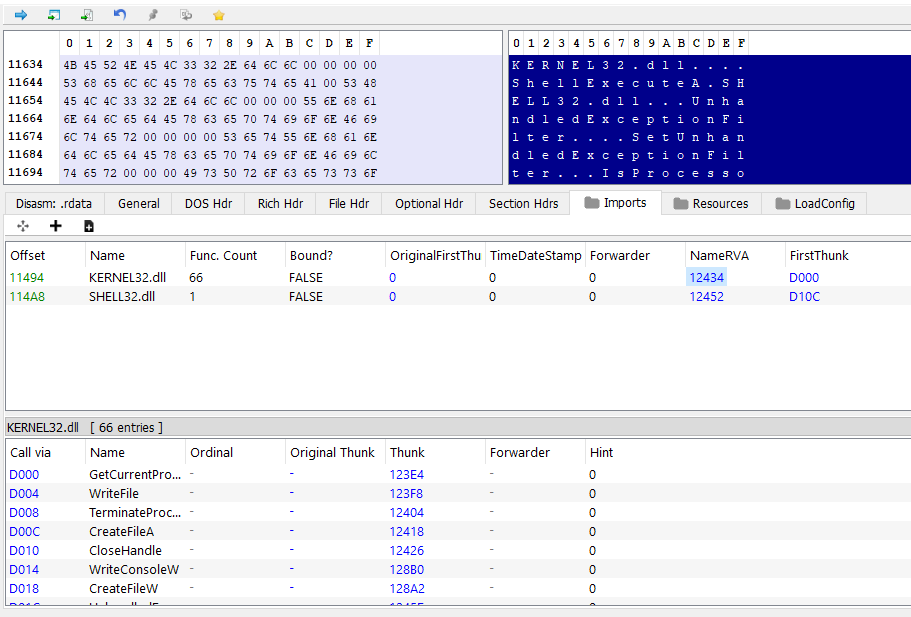Click the folder icon on the Imports tab
This screenshot has height=617, width=911.
(x=591, y=202)
